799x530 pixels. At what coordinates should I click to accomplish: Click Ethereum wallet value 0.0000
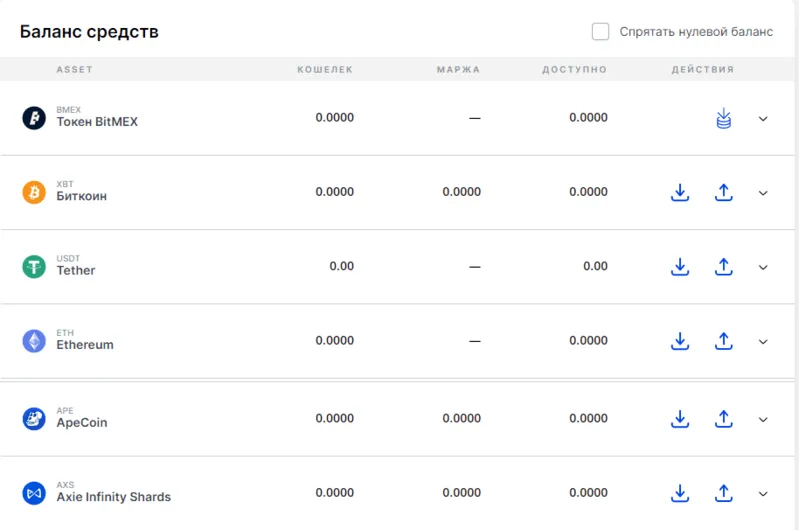(335, 340)
